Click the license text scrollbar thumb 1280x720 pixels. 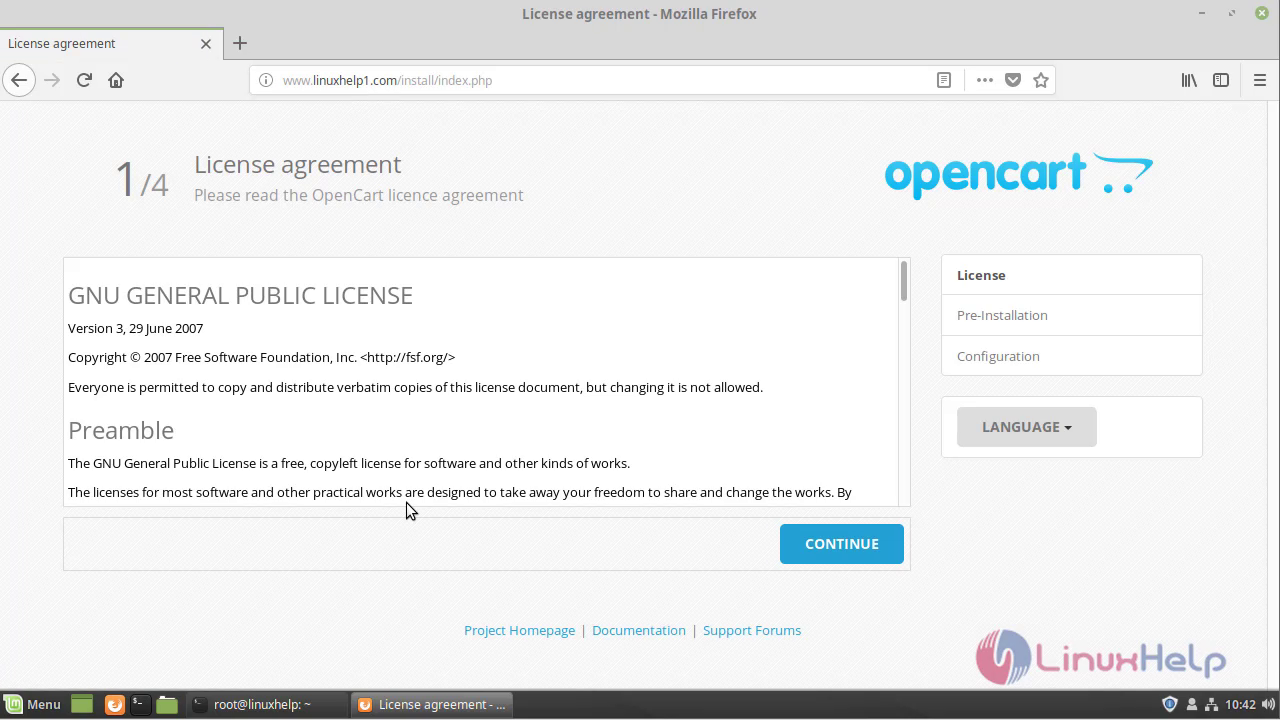[x=904, y=281]
